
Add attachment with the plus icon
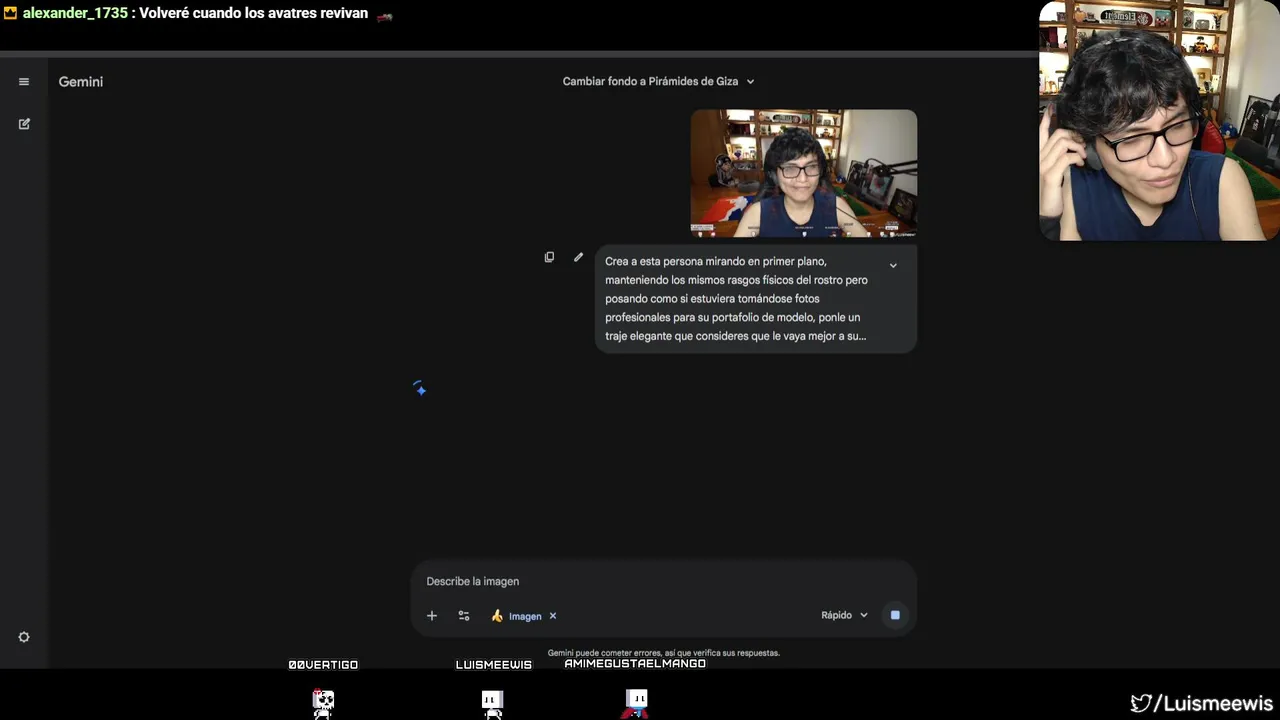click(432, 616)
